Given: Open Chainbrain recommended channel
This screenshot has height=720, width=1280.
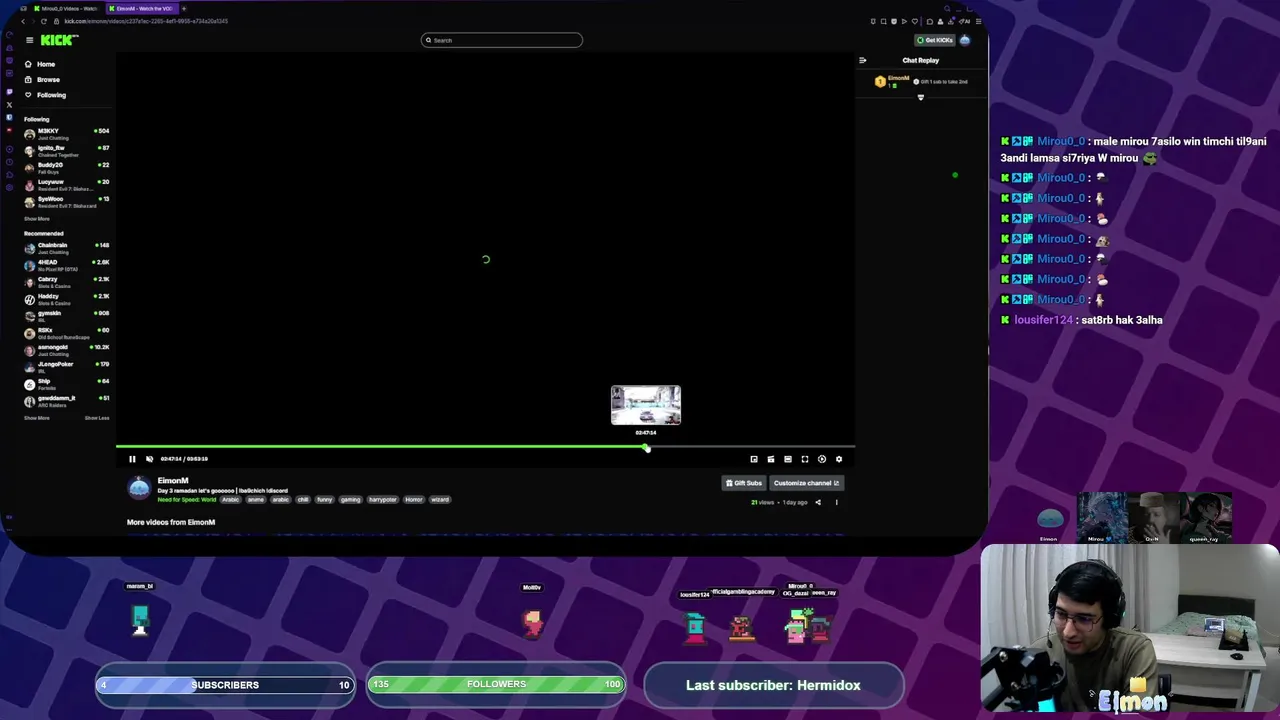Looking at the screenshot, I should tap(67, 248).
